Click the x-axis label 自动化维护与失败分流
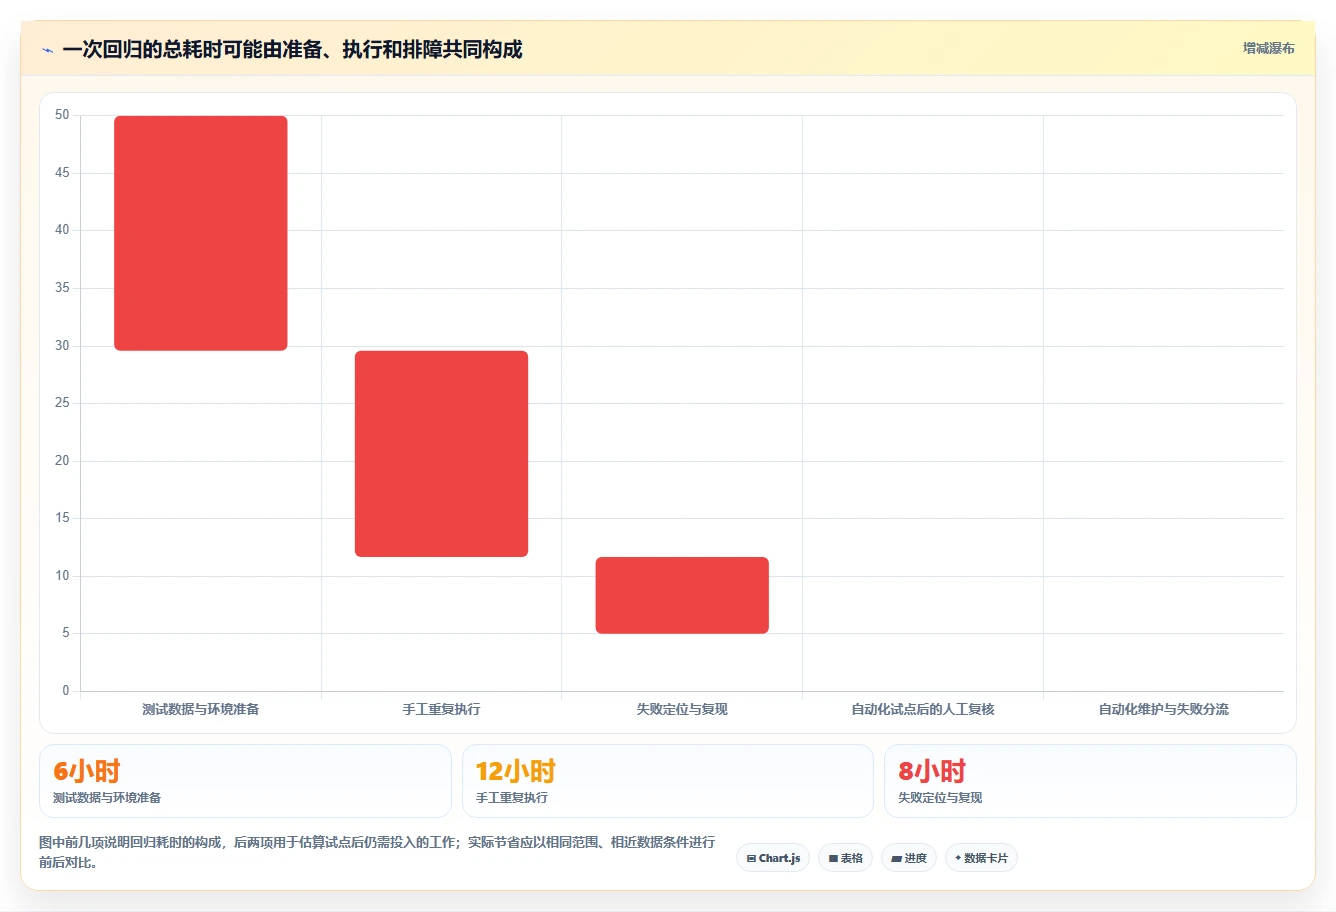The width and height of the screenshot is (1336, 912). 1164,709
